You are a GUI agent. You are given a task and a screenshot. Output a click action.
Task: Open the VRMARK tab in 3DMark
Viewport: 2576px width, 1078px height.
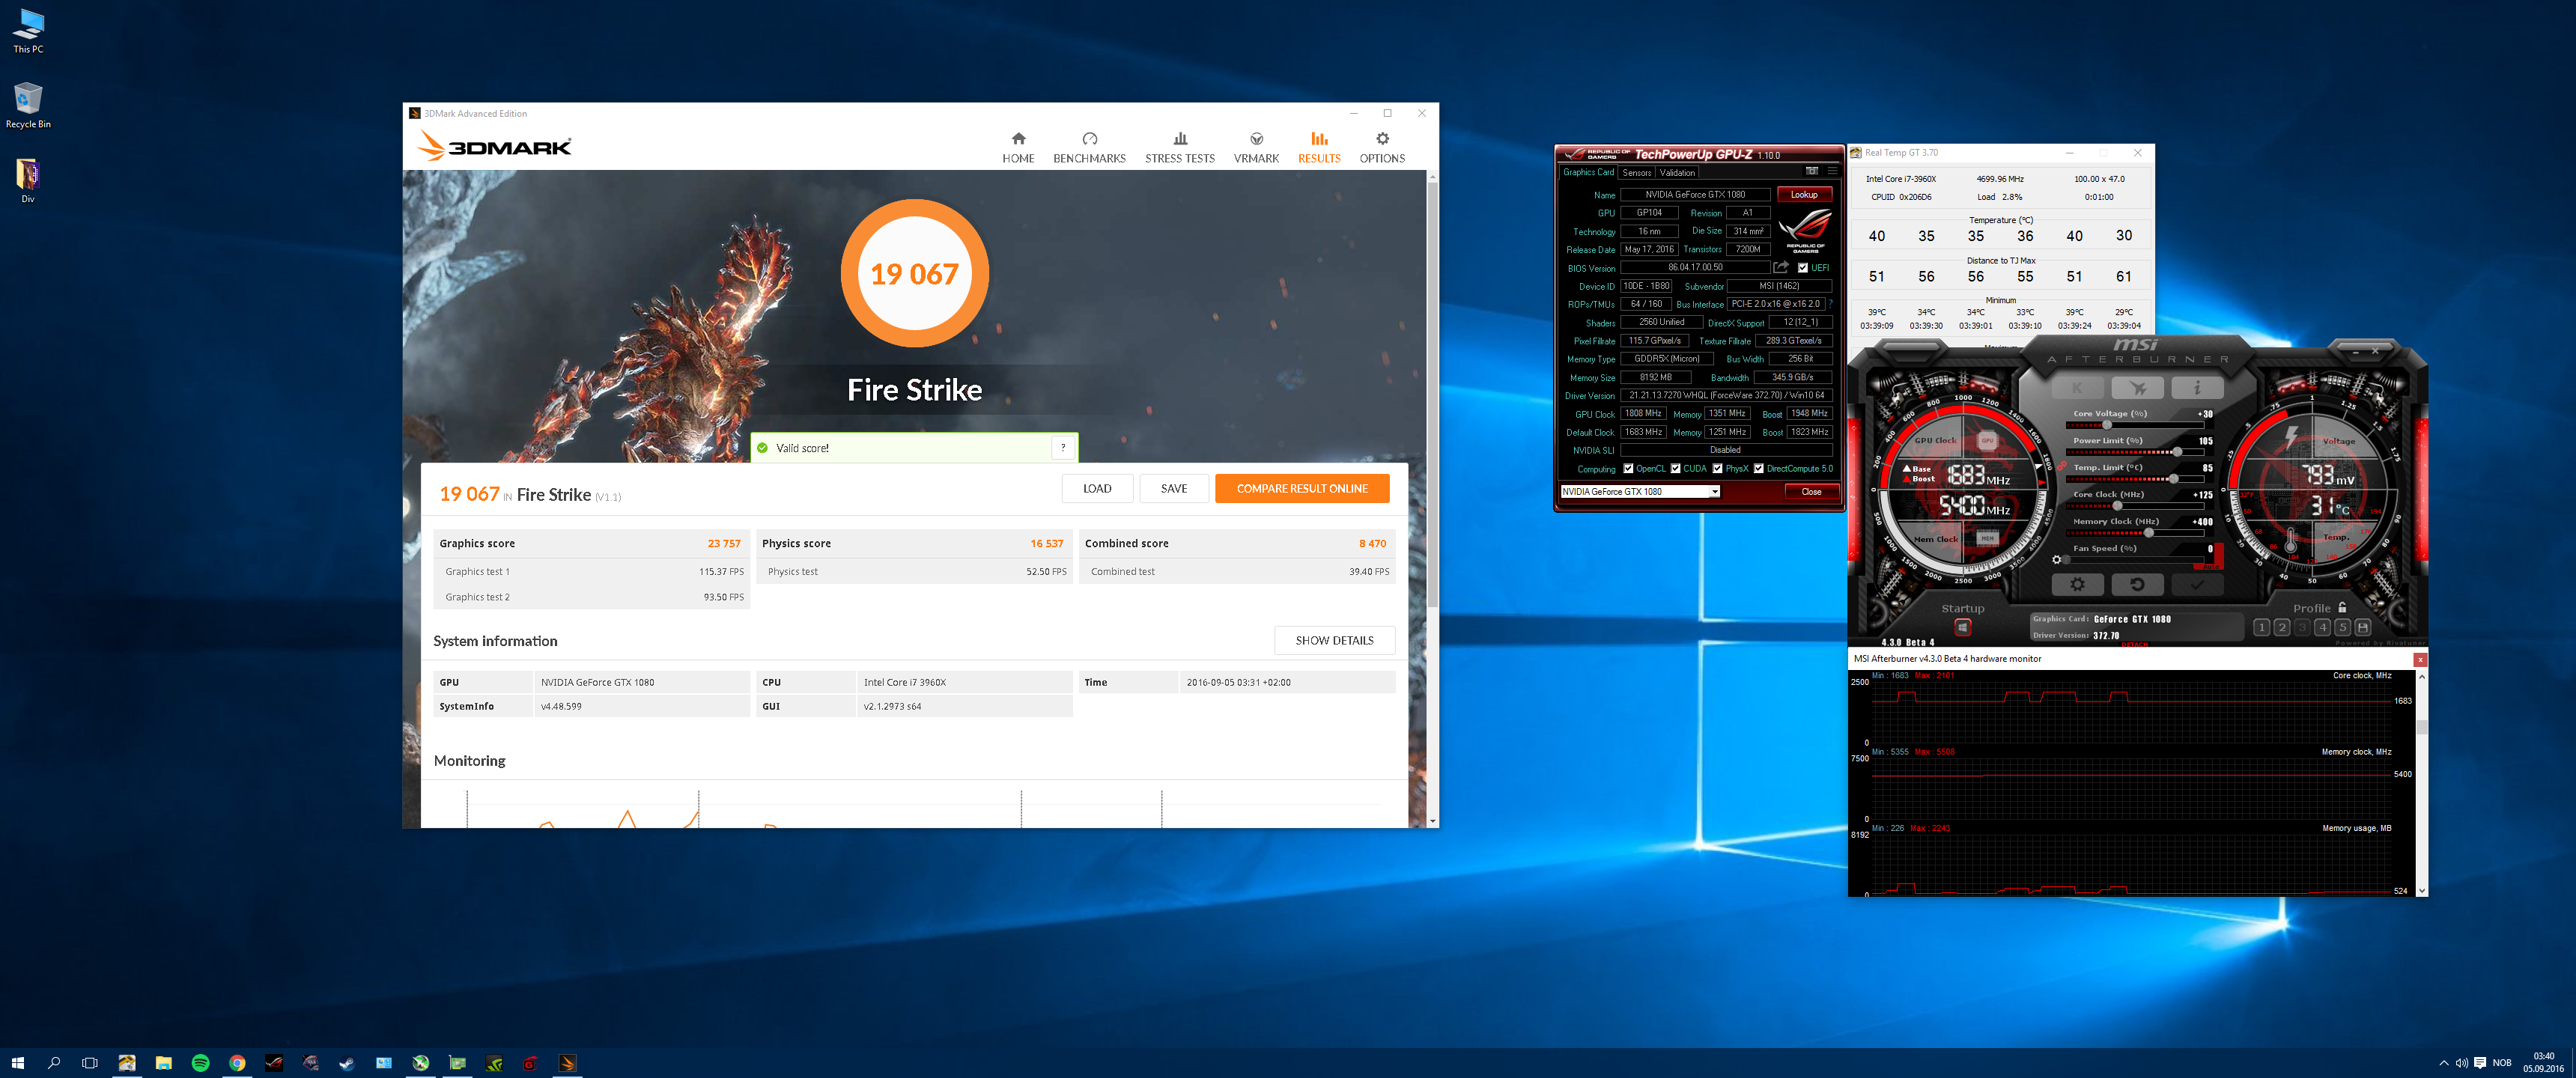(1256, 147)
